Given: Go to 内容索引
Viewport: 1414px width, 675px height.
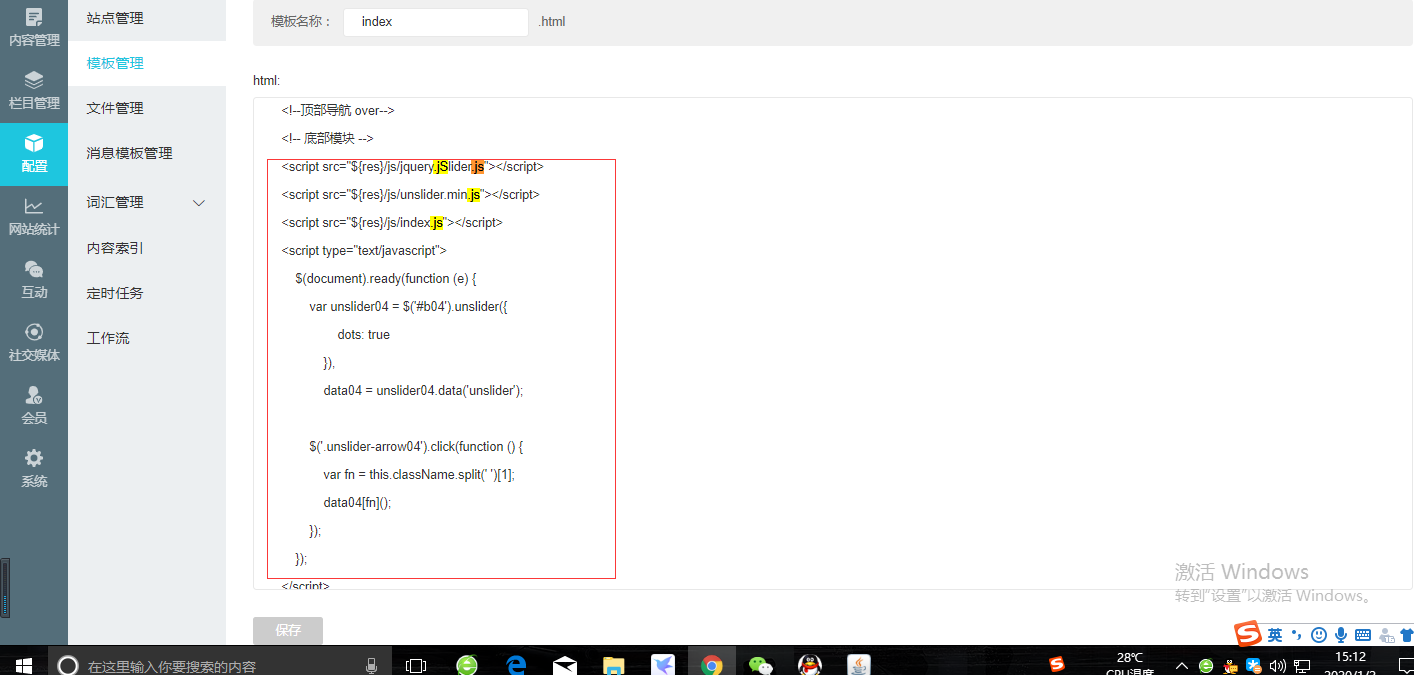Looking at the screenshot, I should (115, 248).
